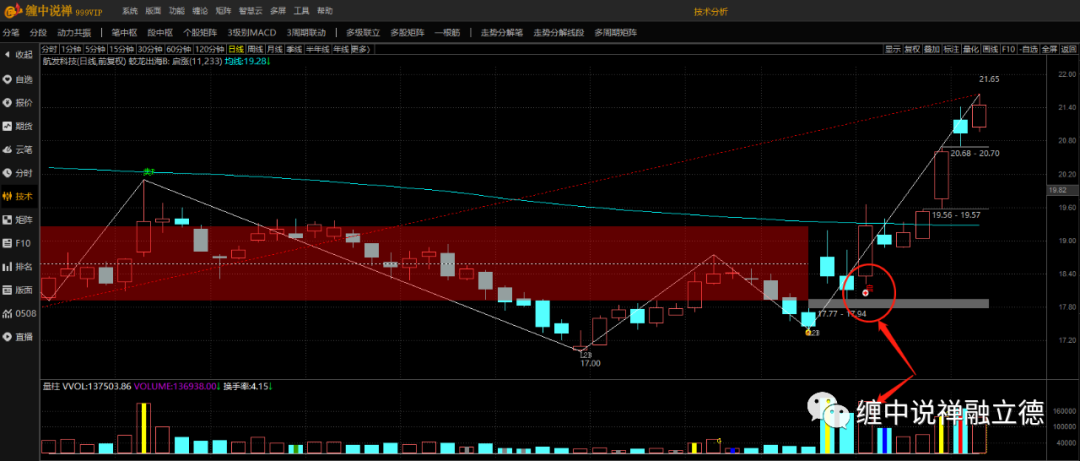The image size is (1080, 461).
Task: Click the 标注 annotation button
Action: pyautogui.click(x=951, y=49)
